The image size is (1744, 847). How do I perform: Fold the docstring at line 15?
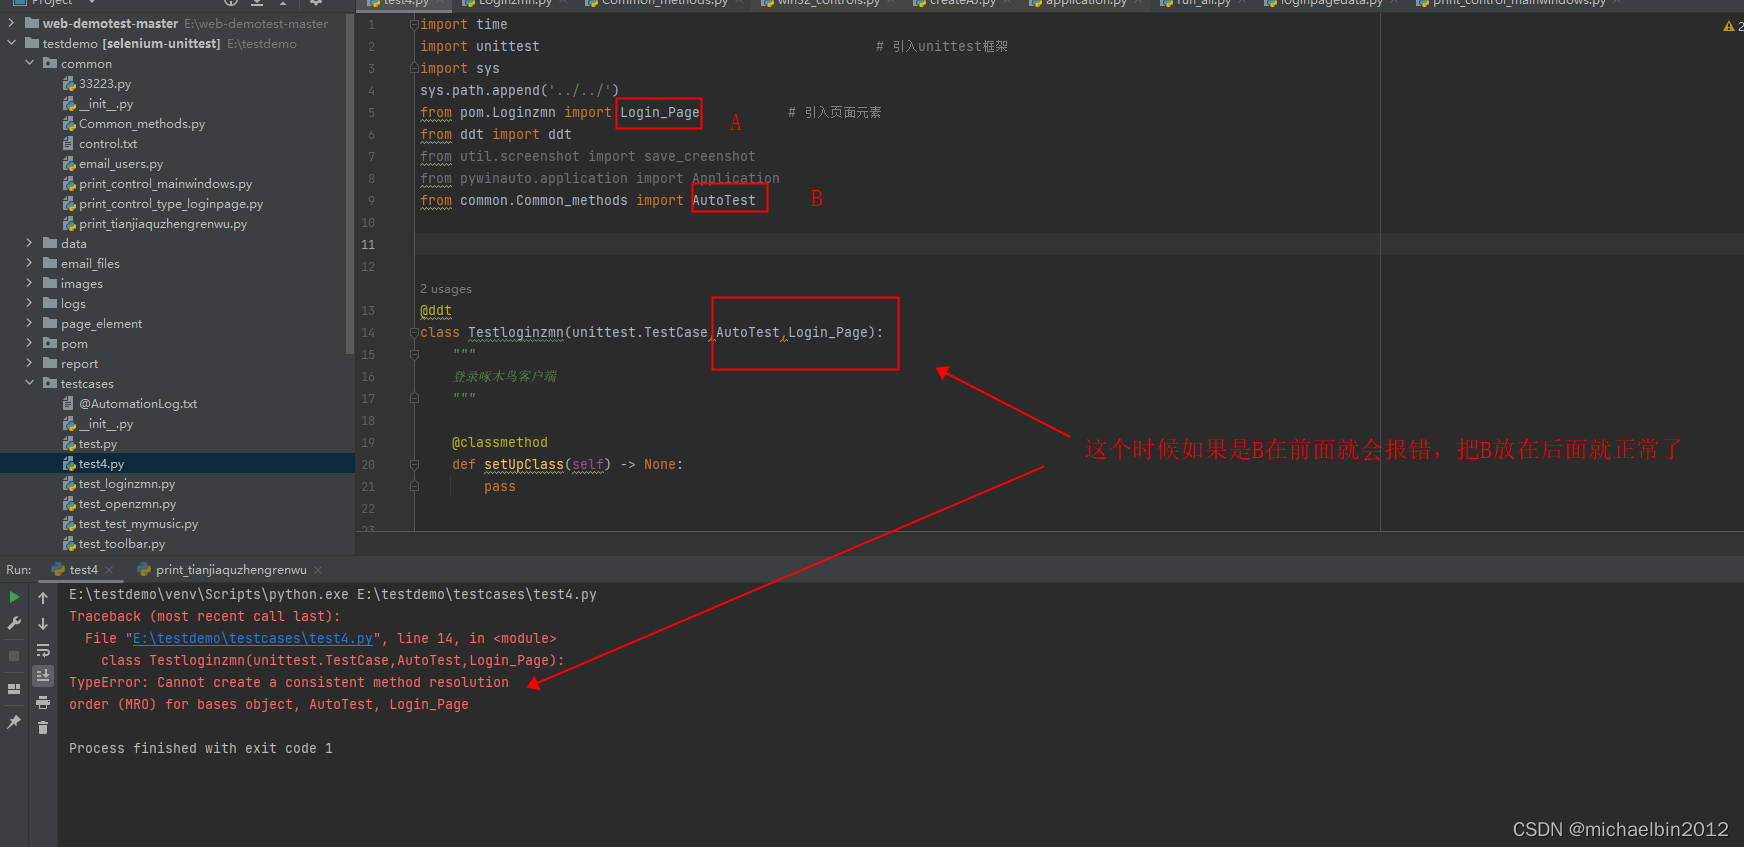click(414, 354)
